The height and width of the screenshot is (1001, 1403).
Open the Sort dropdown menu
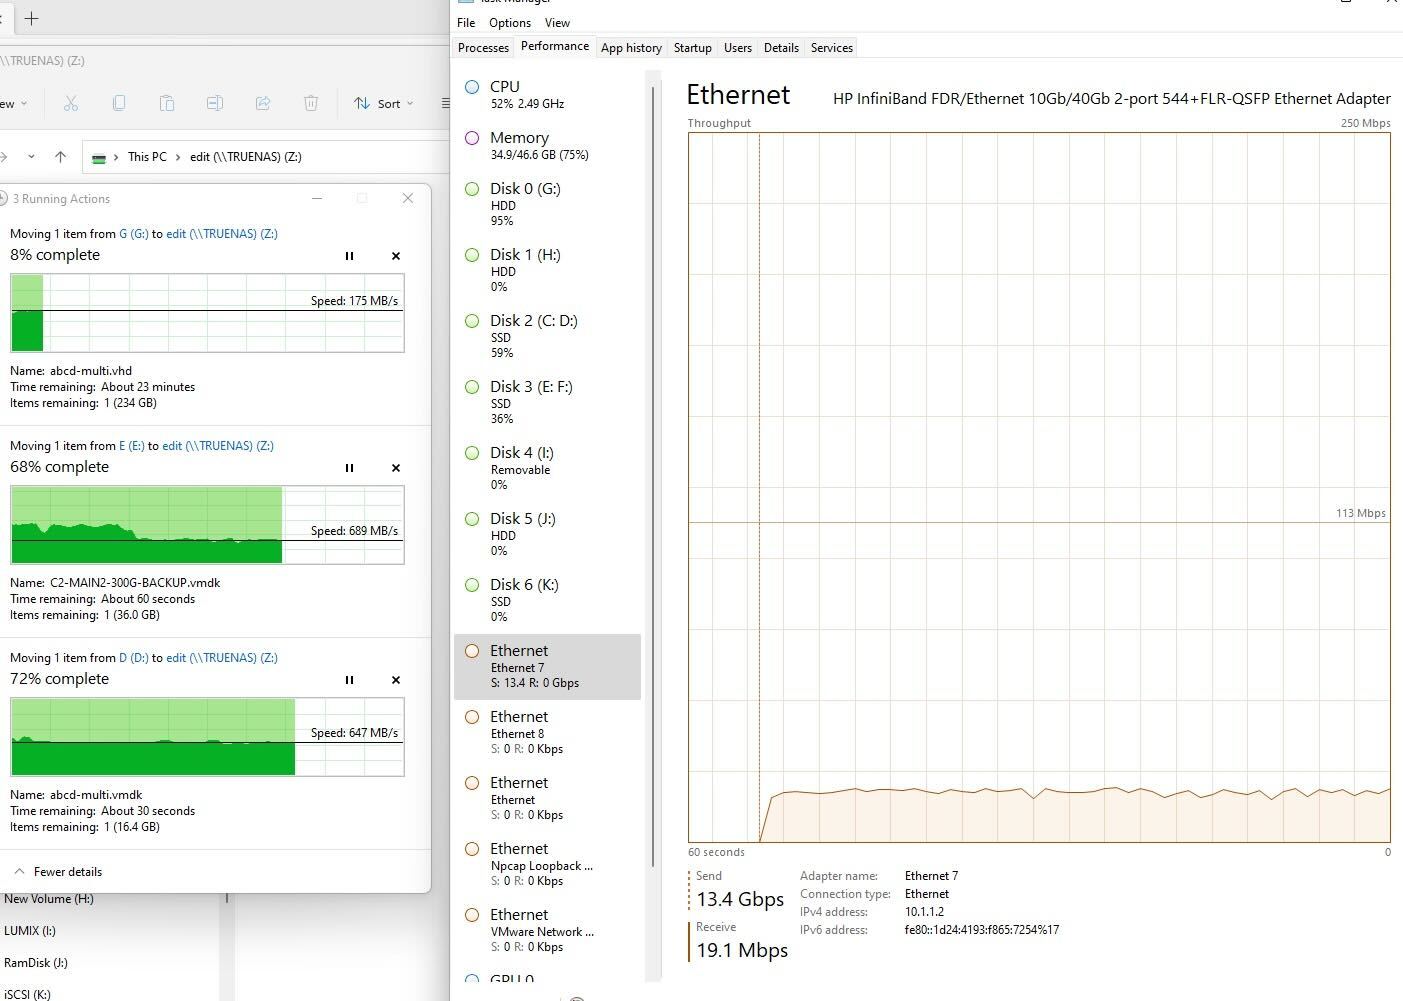point(383,103)
